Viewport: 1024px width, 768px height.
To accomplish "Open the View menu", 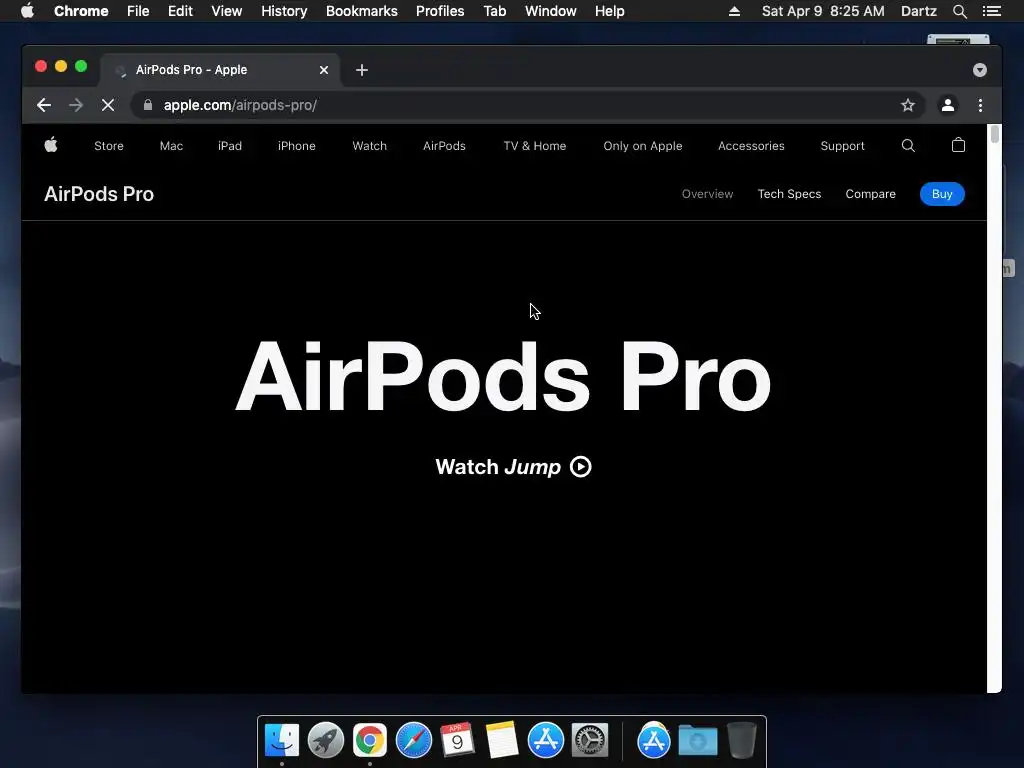I will click(227, 11).
